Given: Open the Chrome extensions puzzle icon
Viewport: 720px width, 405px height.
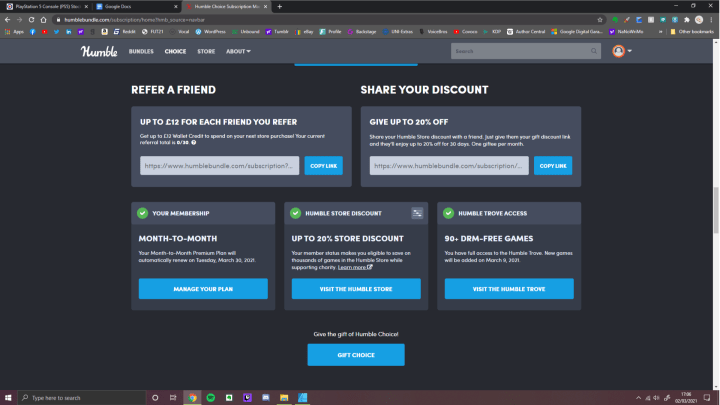Looking at the screenshot, I should [x=687, y=20].
